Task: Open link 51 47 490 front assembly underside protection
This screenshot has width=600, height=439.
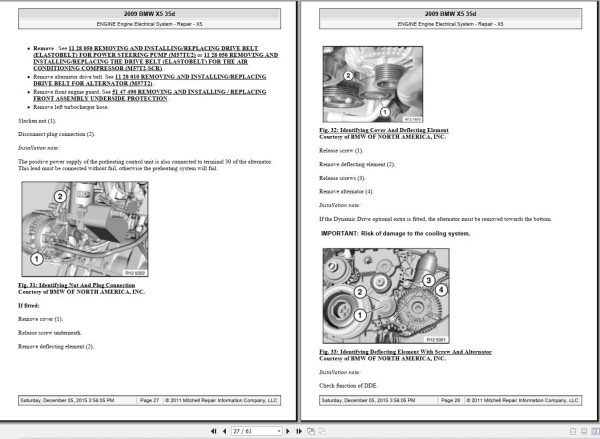Action: click(x=150, y=95)
